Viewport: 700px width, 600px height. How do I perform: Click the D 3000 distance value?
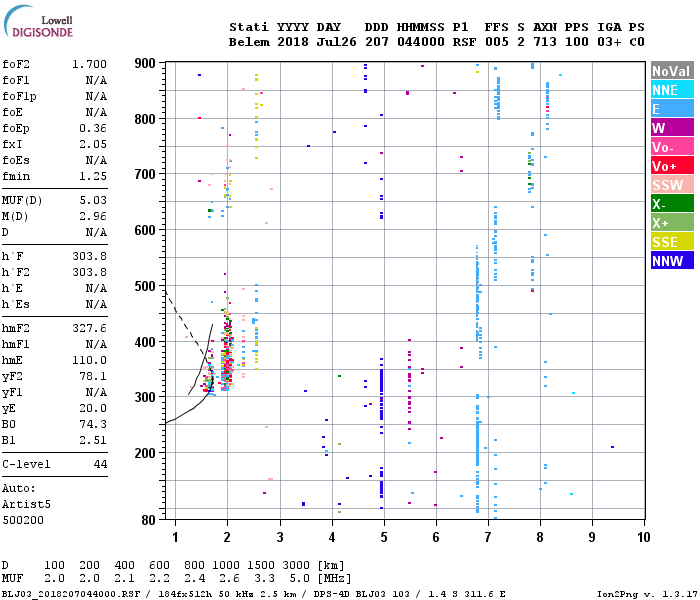click(296, 566)
